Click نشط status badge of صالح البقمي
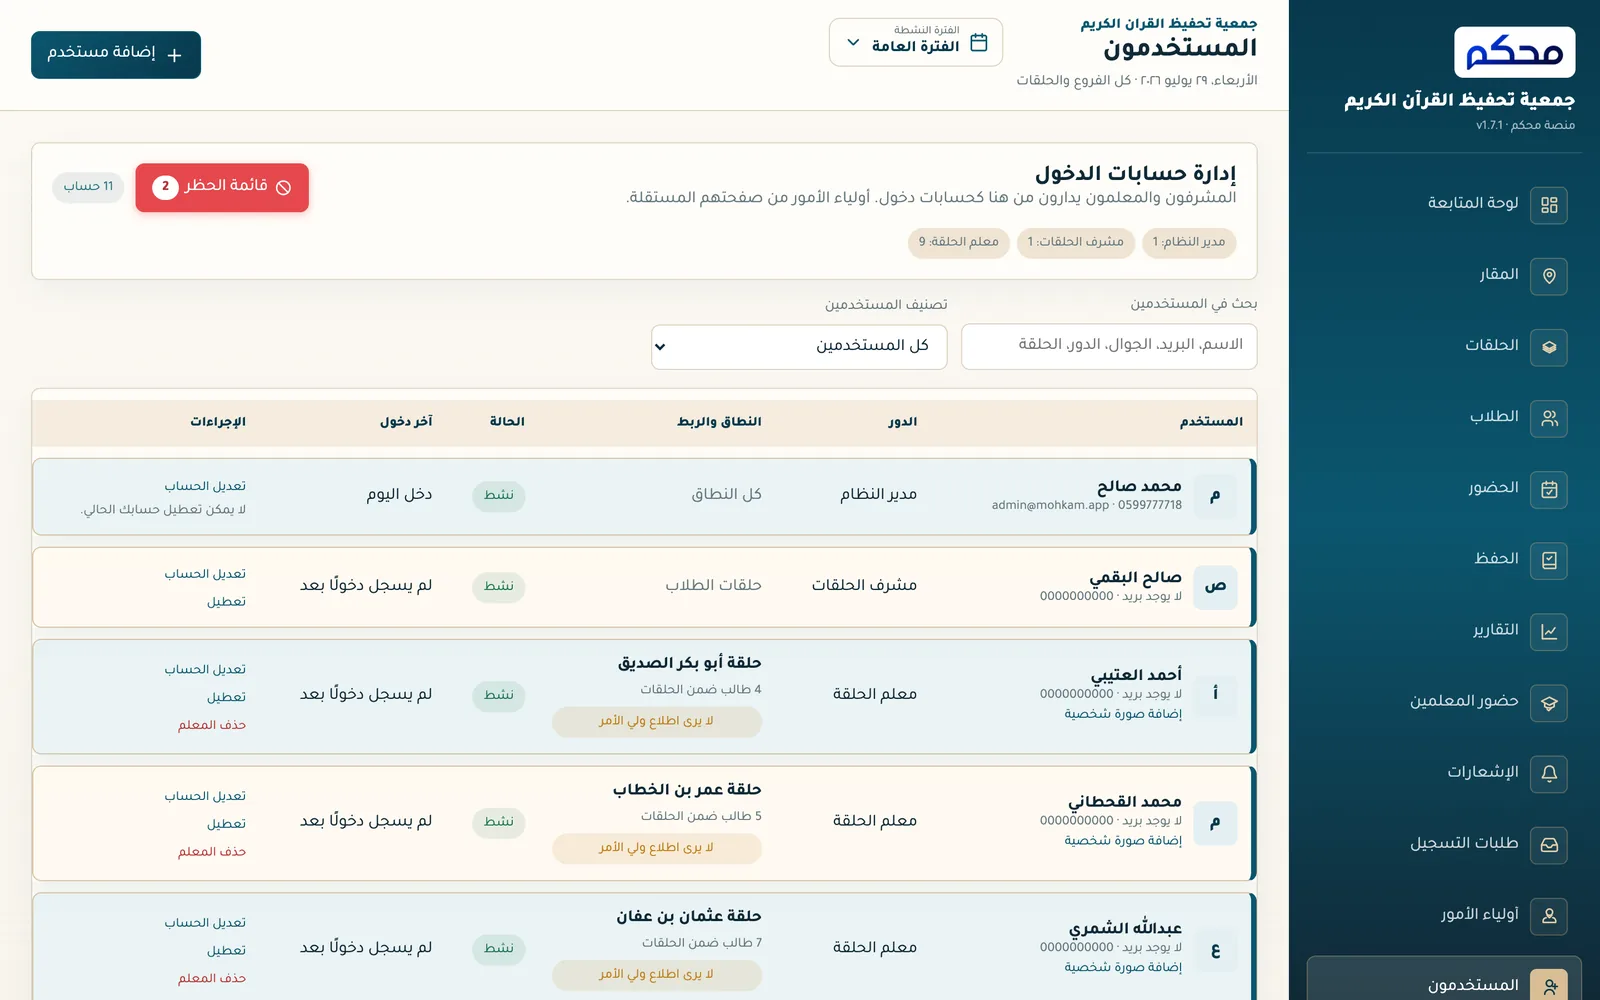This screenshot has width=1600, height=1000. pyautogui.click(x=499, y=586)
